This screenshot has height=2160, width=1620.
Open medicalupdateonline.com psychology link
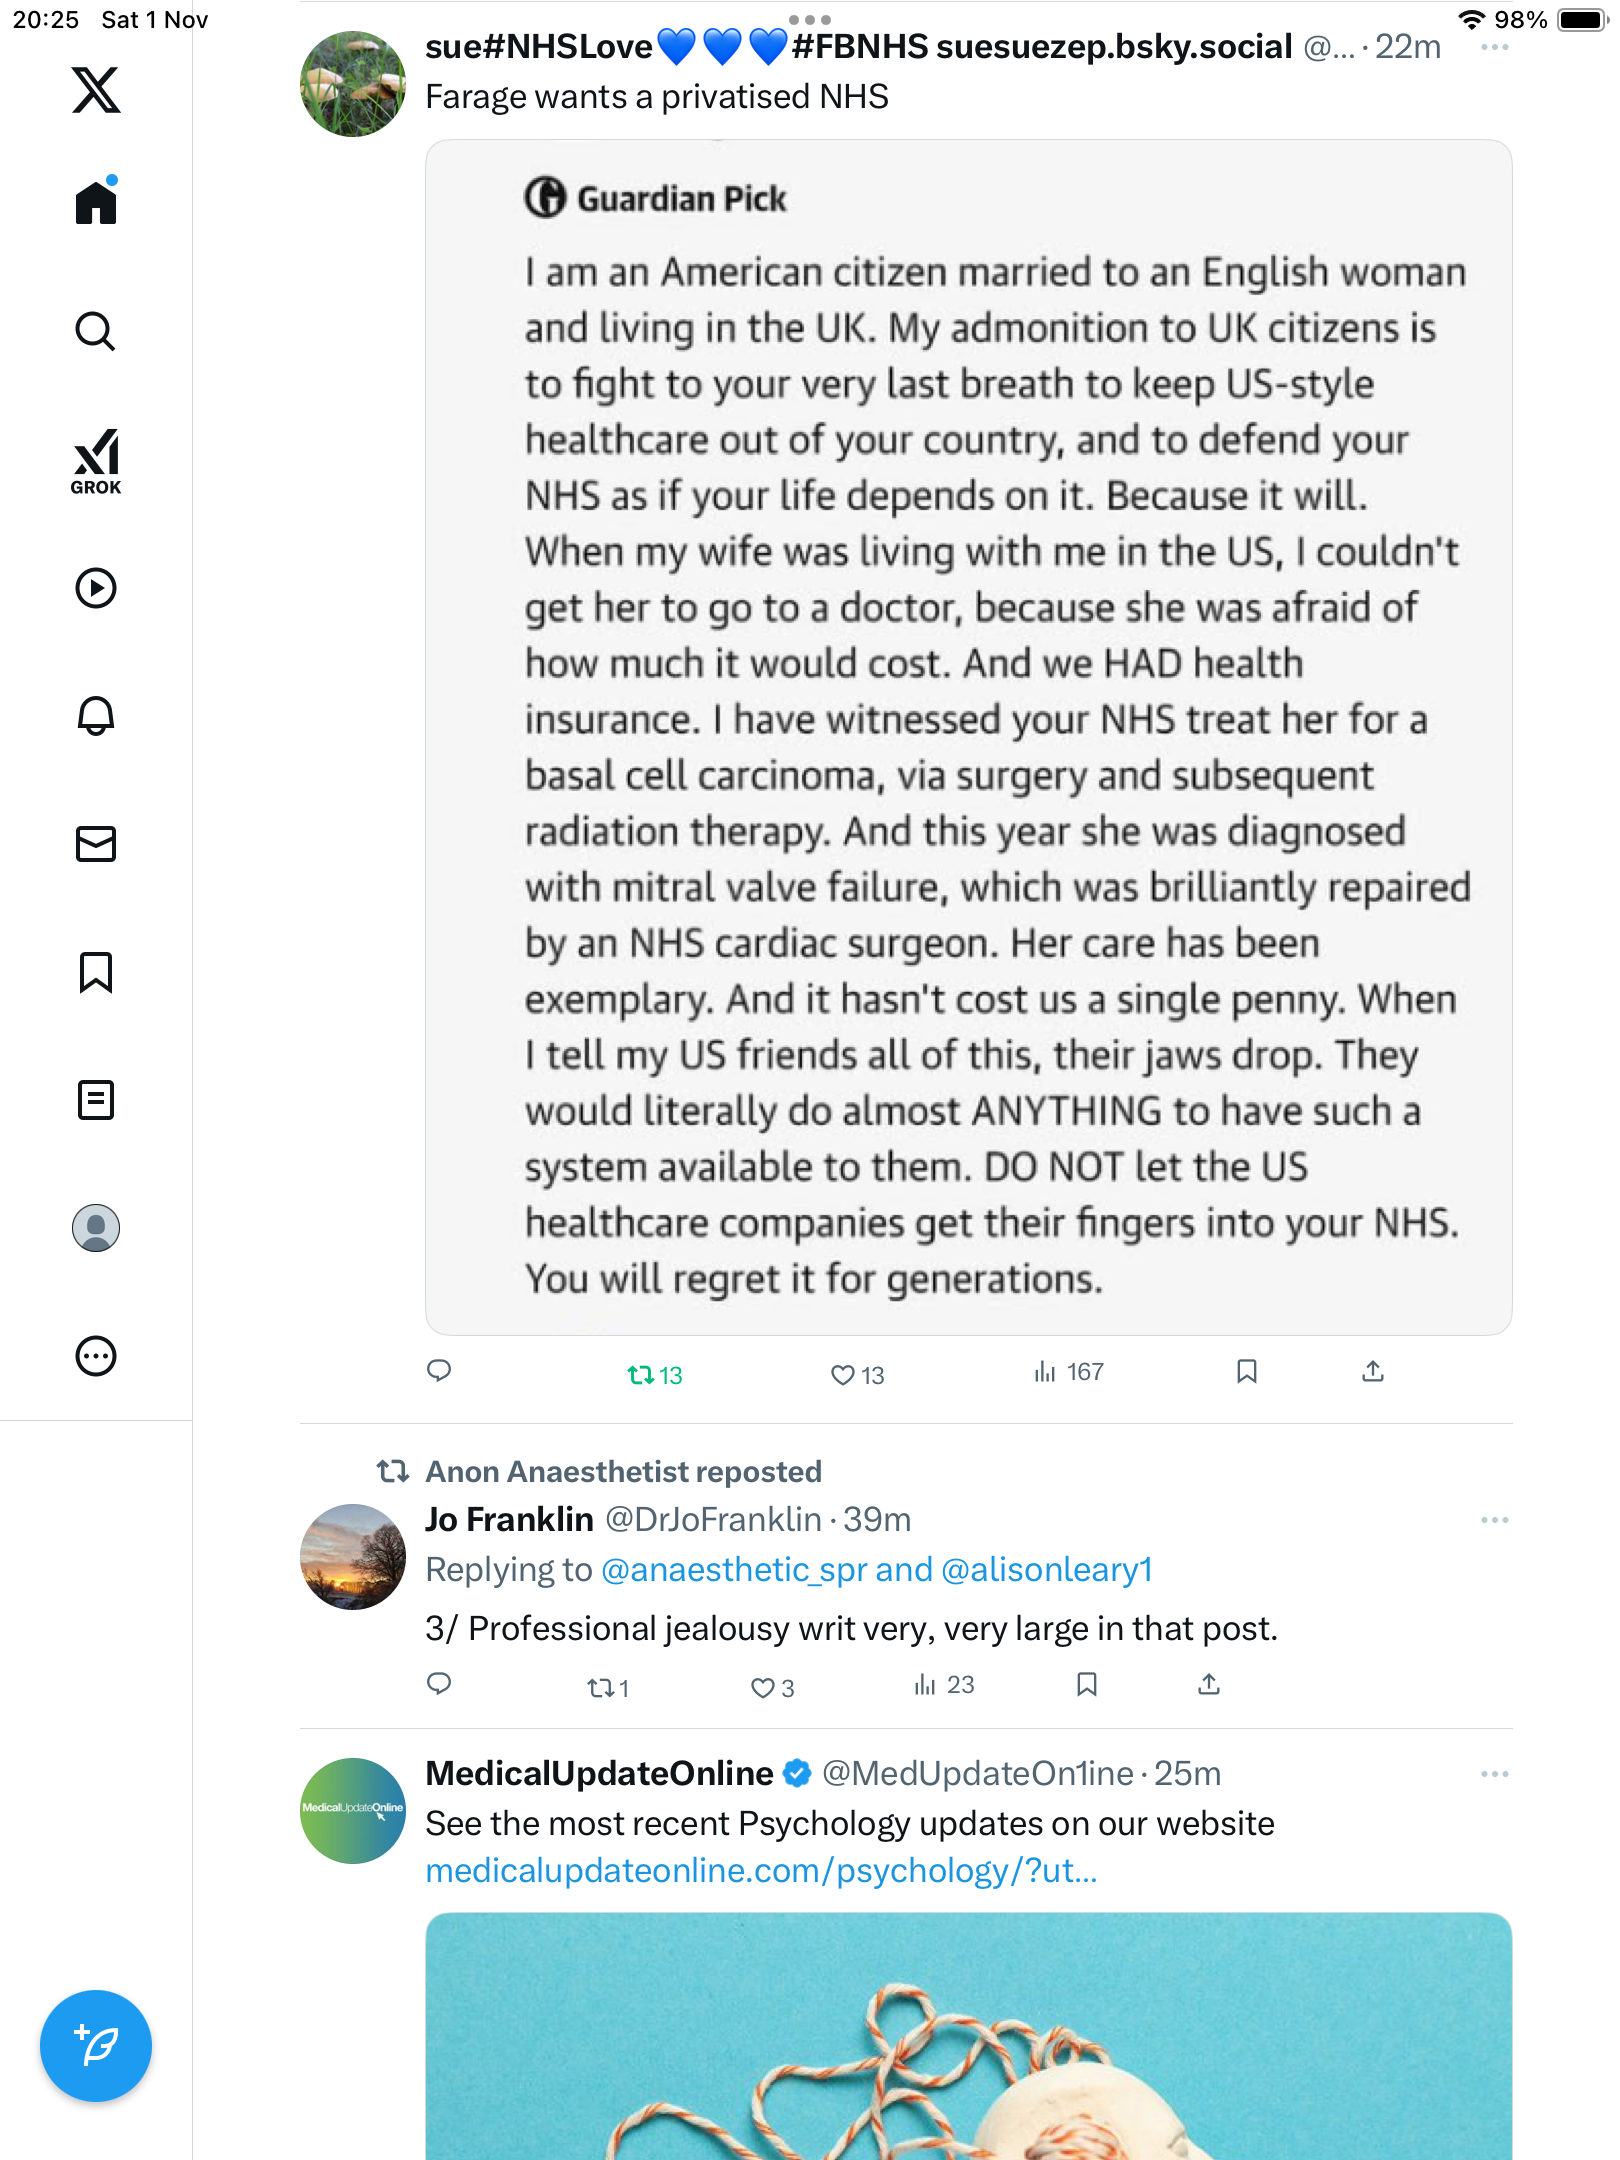tap(761, 1871)
